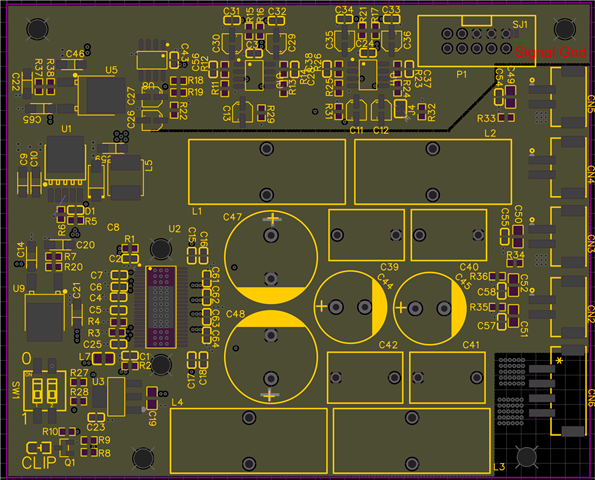Select the CN4 connector footprint

(558, 167)
